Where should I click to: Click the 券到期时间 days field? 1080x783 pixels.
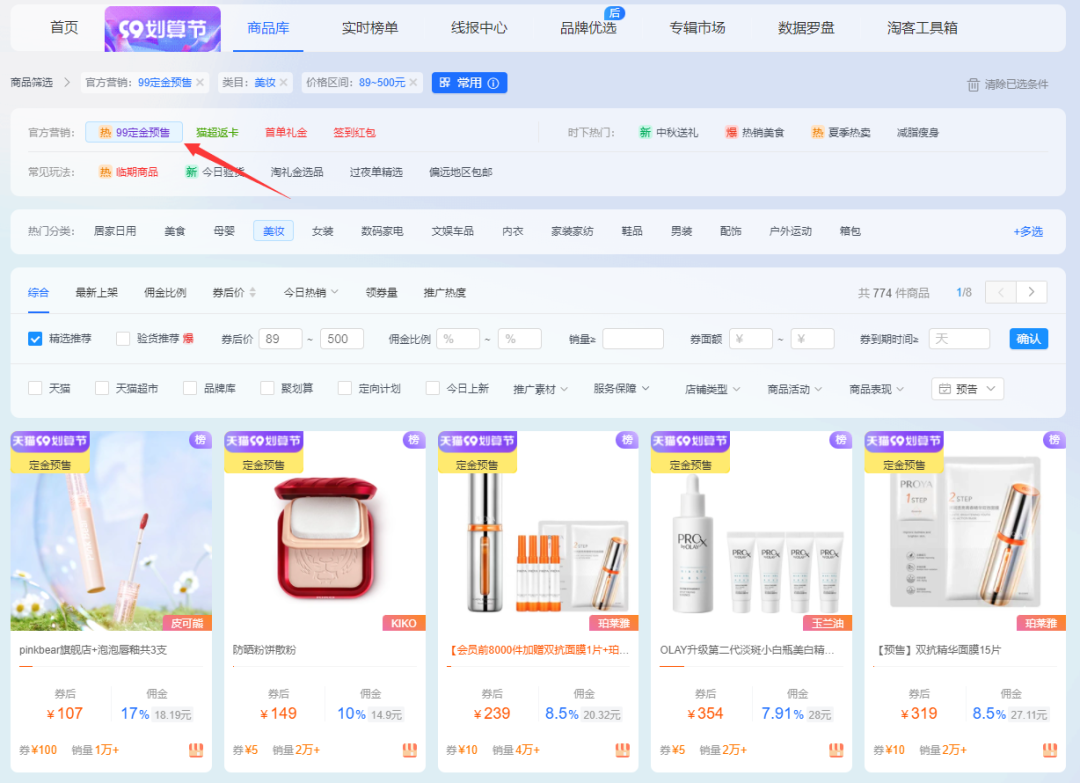click(959, 339)
